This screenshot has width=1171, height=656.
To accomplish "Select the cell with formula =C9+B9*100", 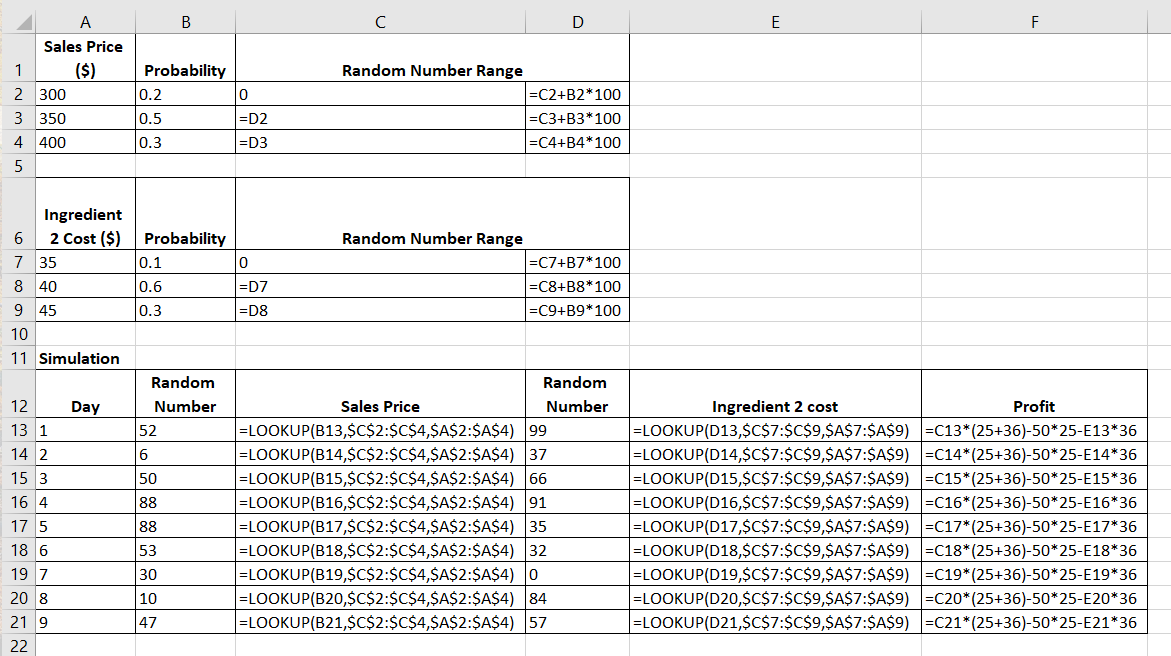I will 577,310.
